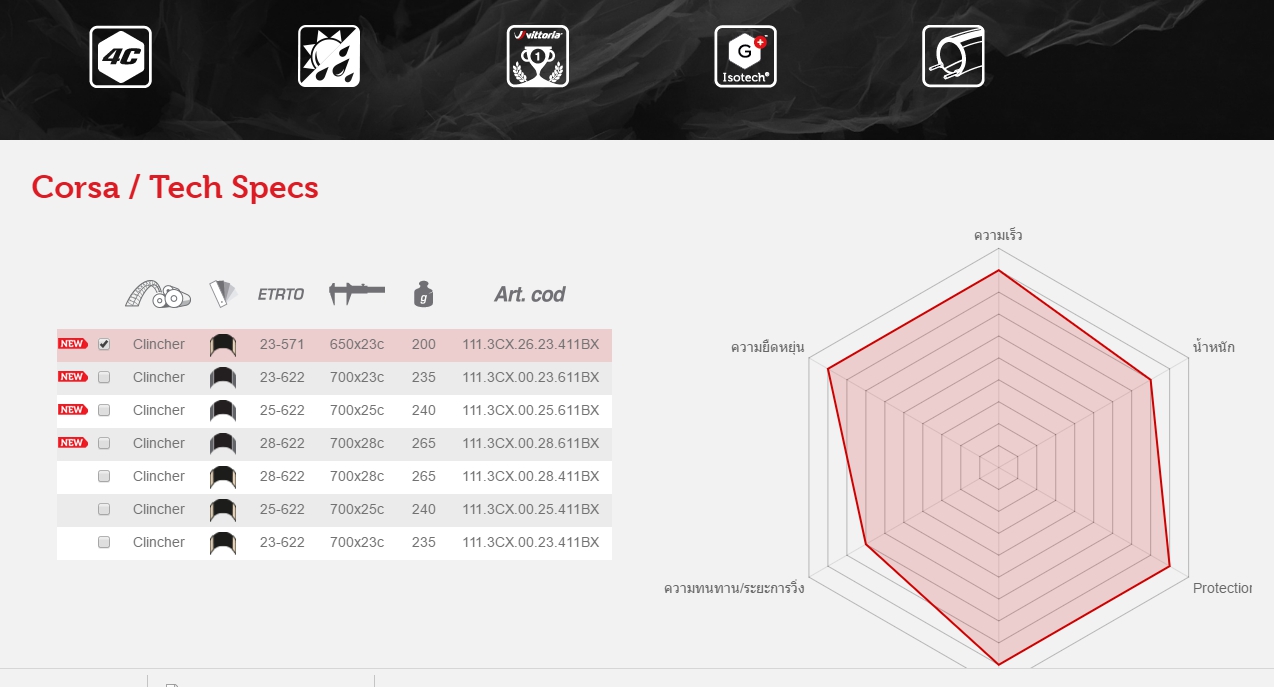1274x687 pixels.
Task: Click tire profile icon in the 111.3CX.00.28.411BX row
Action: pyautogui.click(x=223, y=477)
